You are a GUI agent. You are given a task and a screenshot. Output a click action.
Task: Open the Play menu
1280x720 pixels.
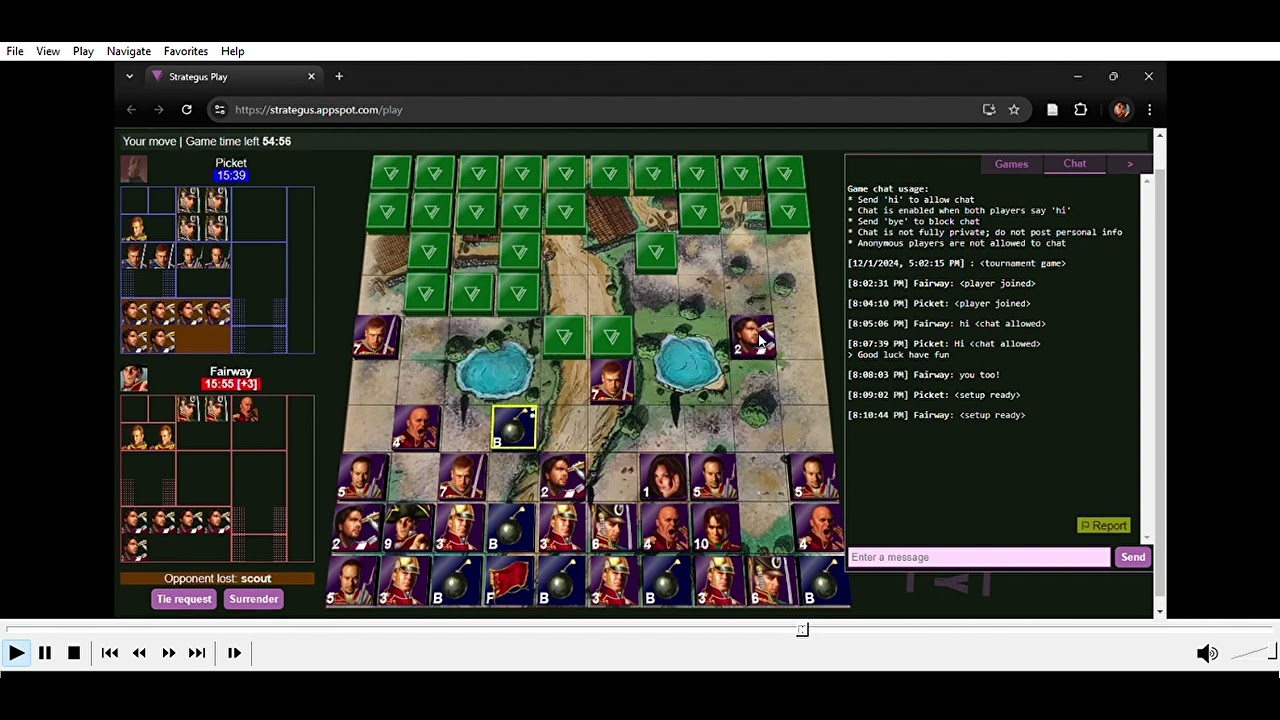(83, 51)
